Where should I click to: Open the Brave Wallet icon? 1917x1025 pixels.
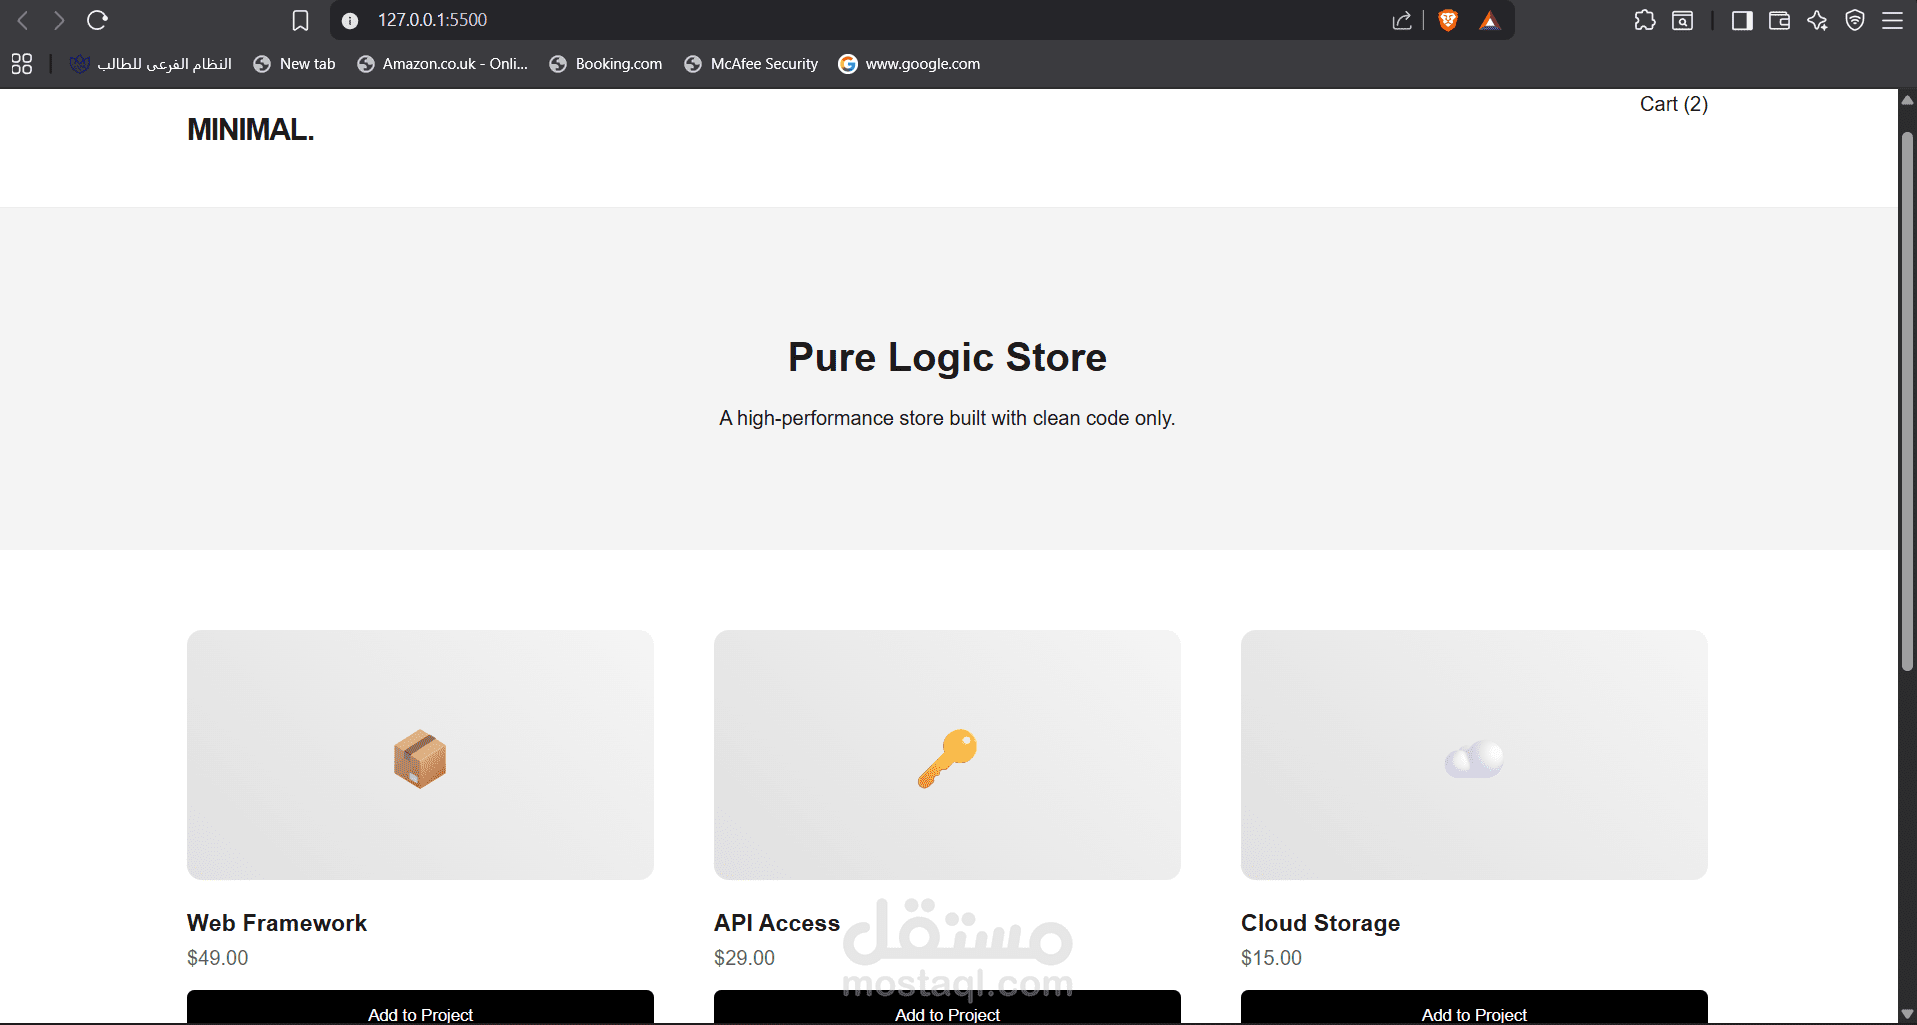[x=1779, y=20]
